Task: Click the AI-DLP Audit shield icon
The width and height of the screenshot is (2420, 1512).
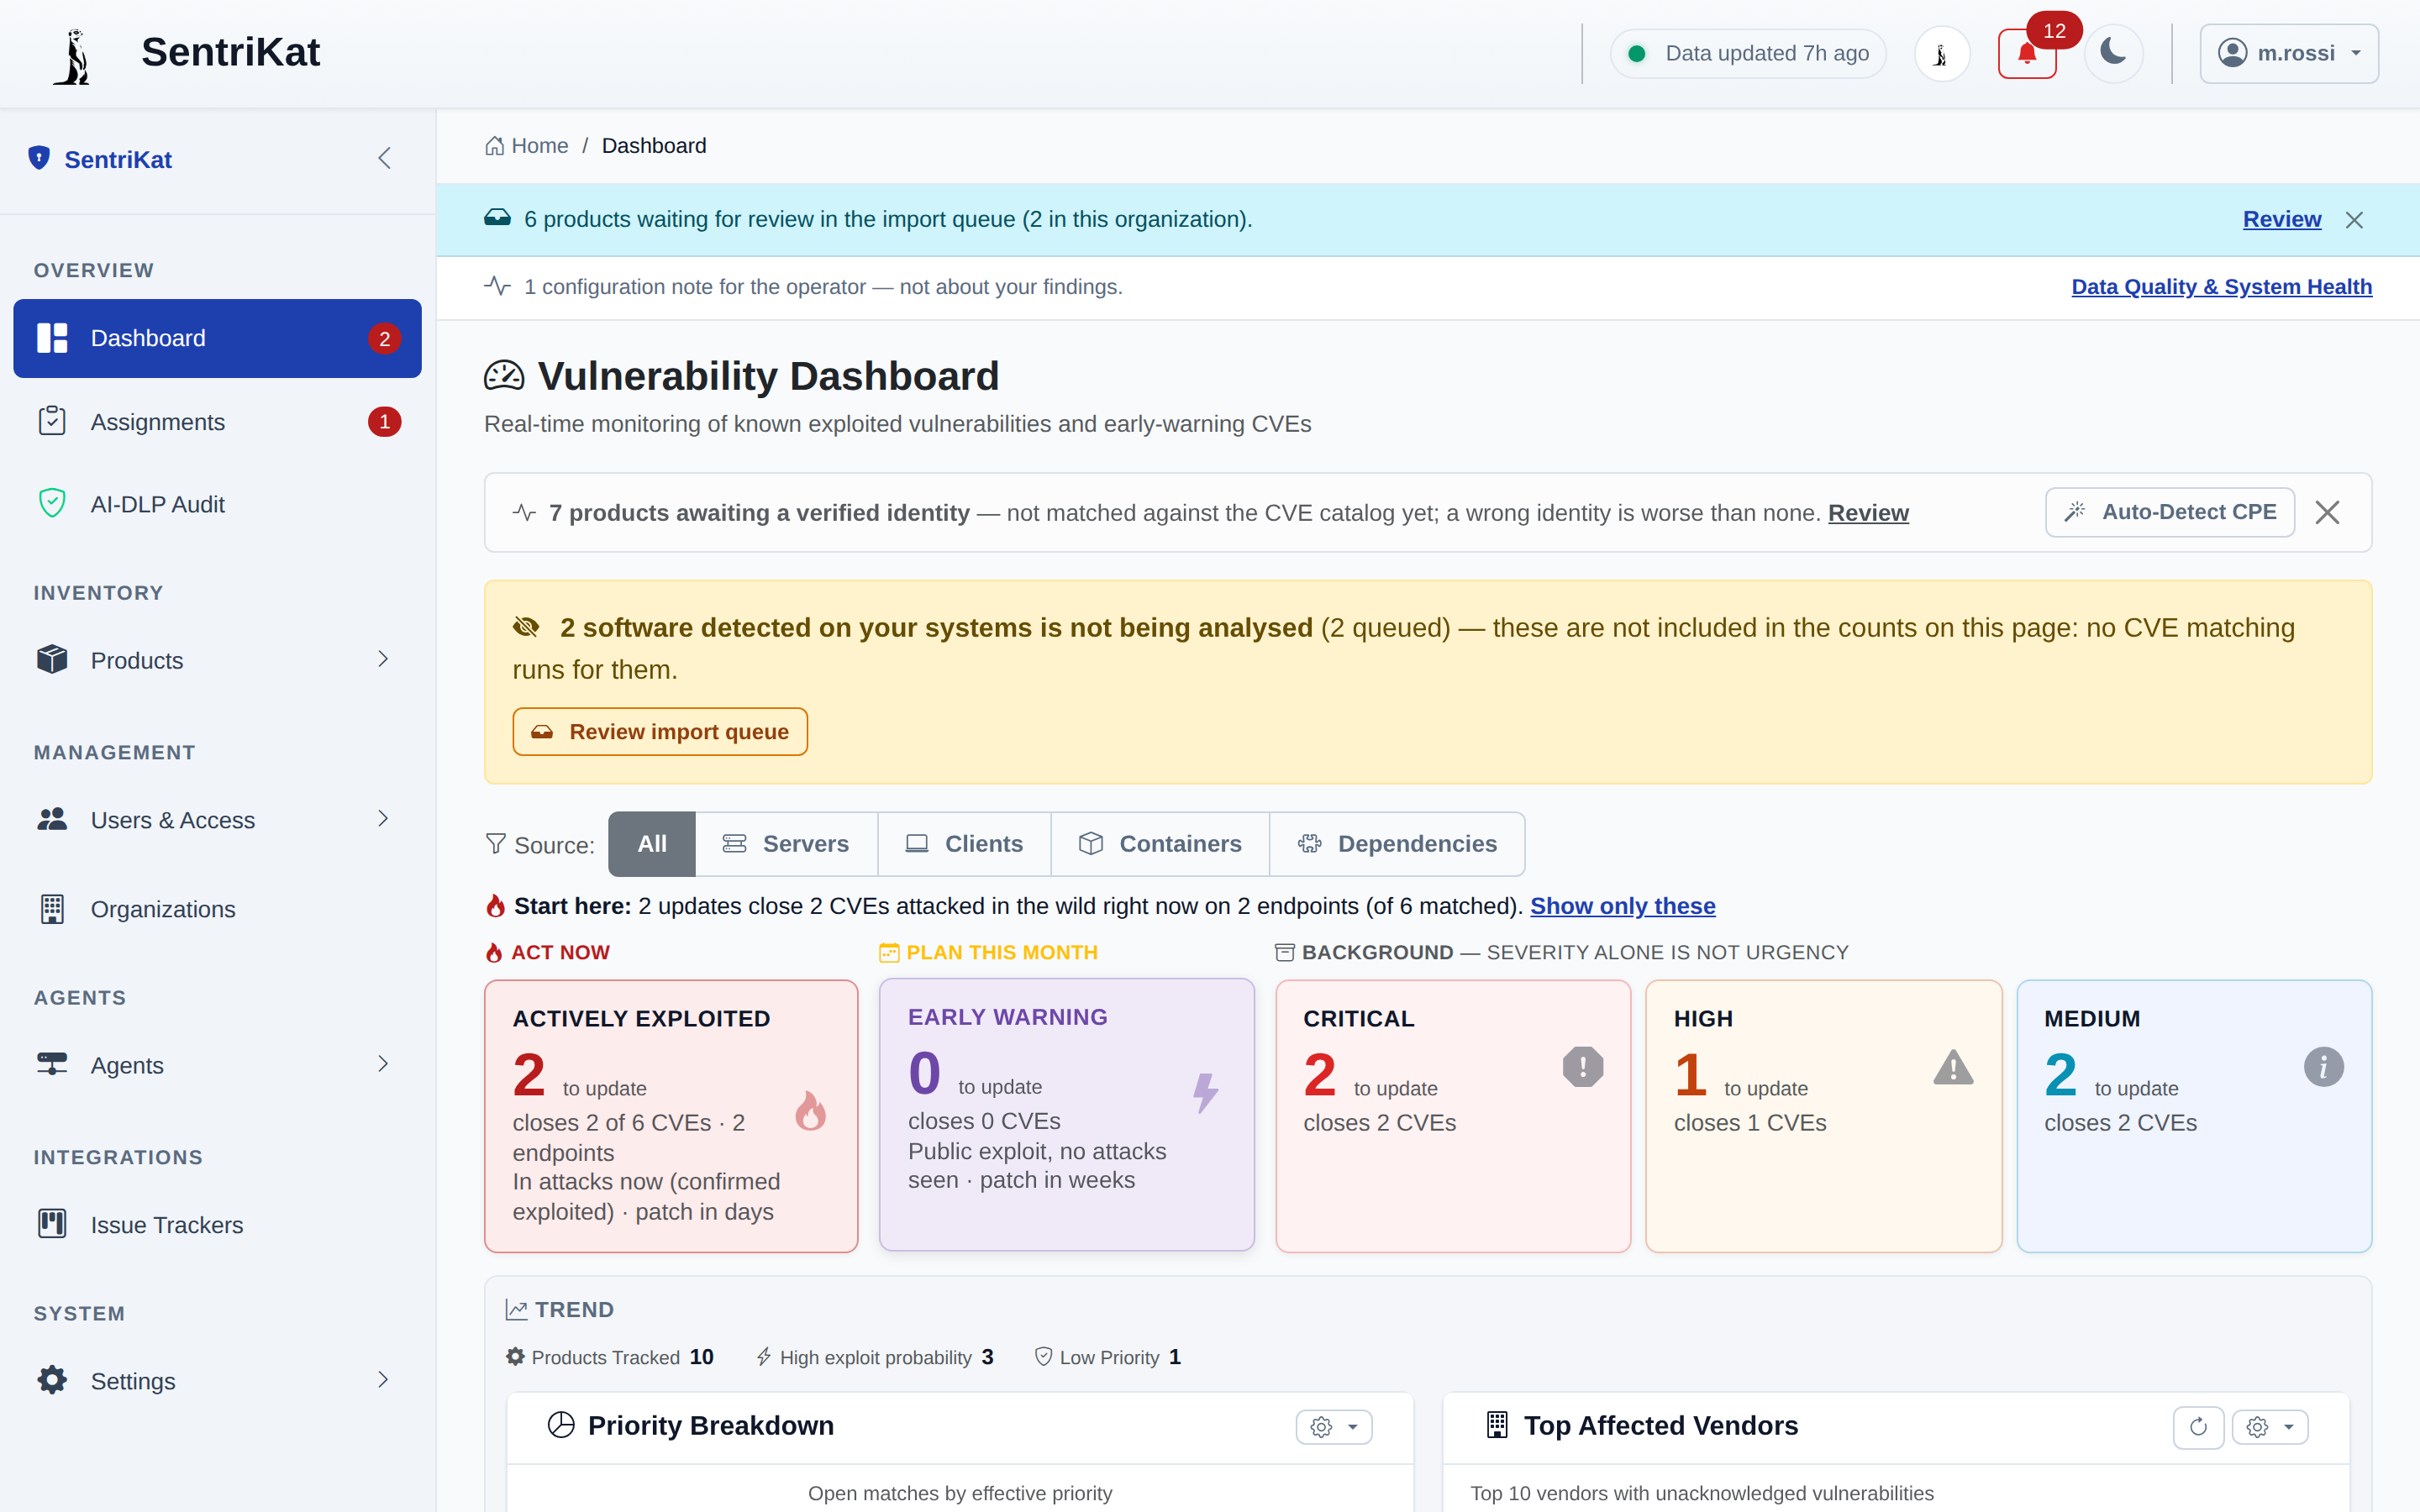Action: coord(52,503)
